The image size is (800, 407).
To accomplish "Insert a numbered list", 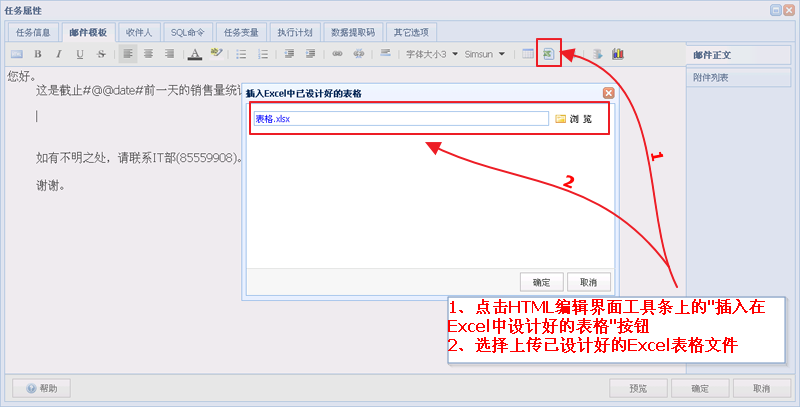I will coord(263,54).
